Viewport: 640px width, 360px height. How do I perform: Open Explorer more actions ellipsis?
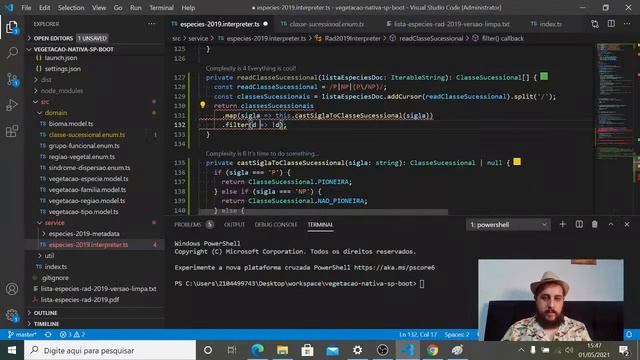pyautogui.click(x=151, y=24)
